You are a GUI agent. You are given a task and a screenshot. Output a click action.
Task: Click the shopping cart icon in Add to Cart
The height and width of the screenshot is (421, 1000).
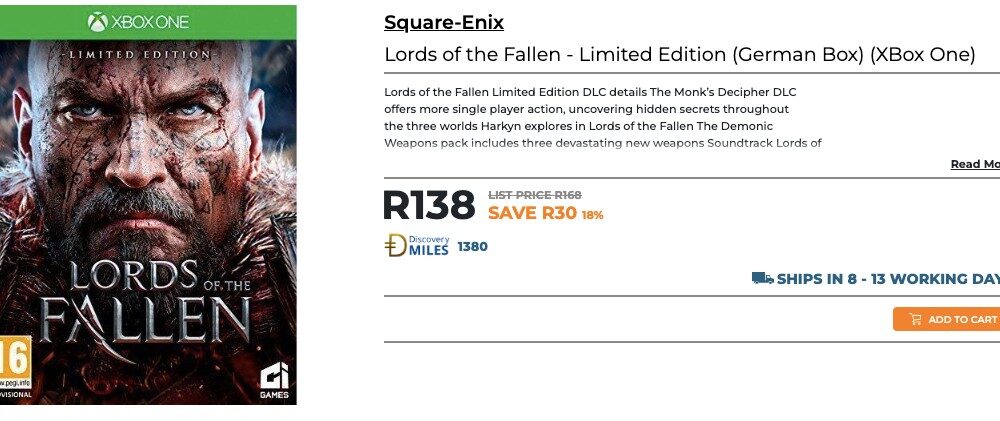(x=915, y=320)
